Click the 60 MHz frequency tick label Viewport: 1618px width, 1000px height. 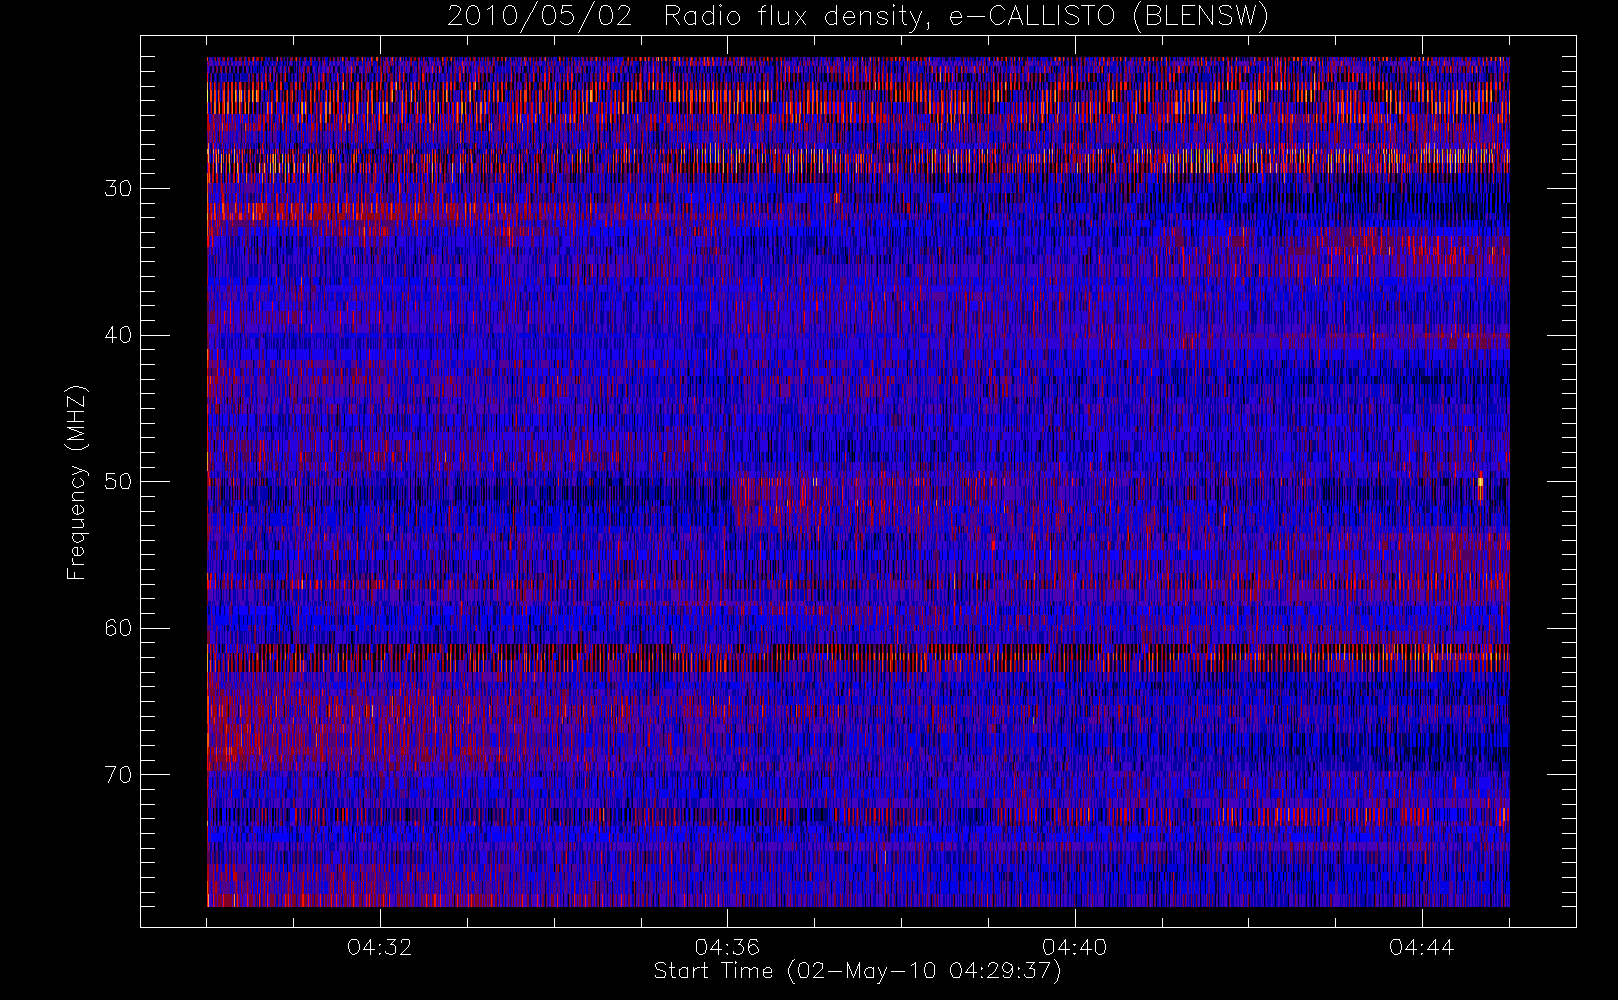[118, 628]
